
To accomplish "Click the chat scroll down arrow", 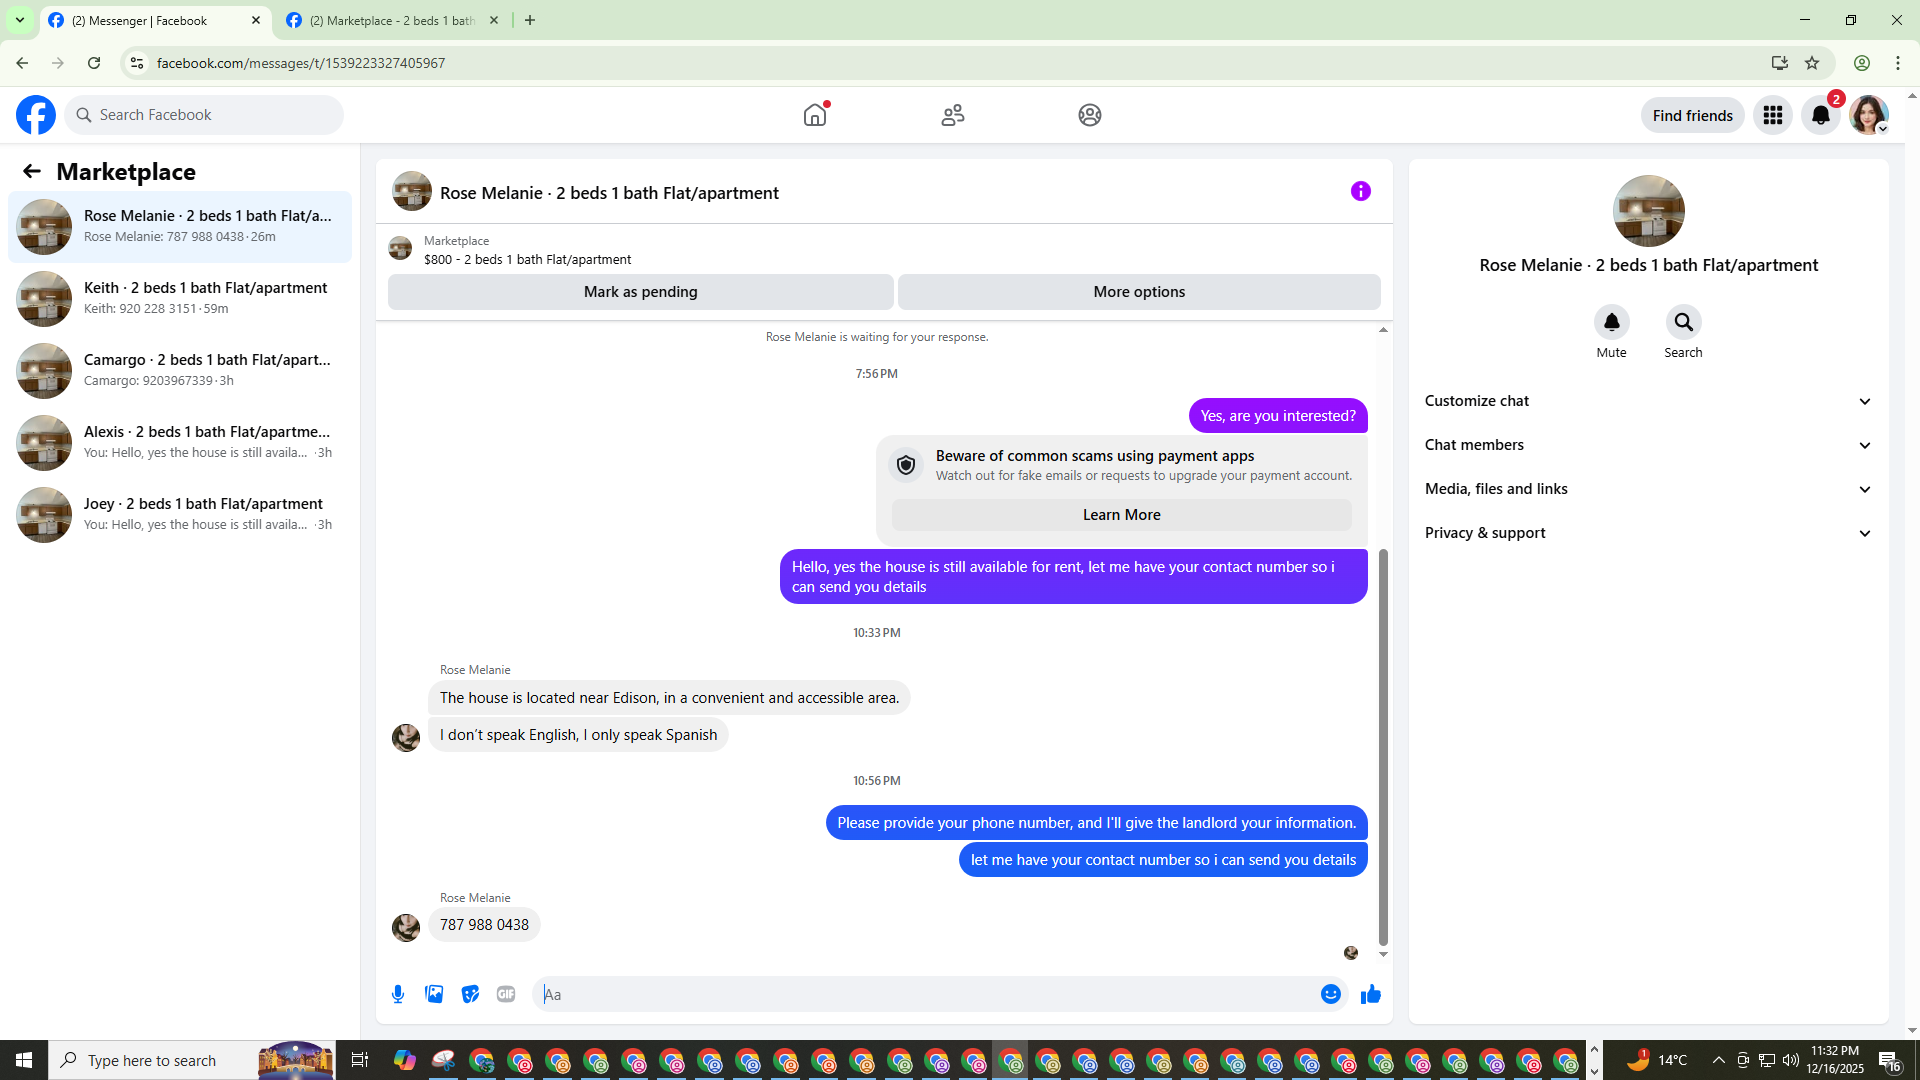I will pos(1383,955).
